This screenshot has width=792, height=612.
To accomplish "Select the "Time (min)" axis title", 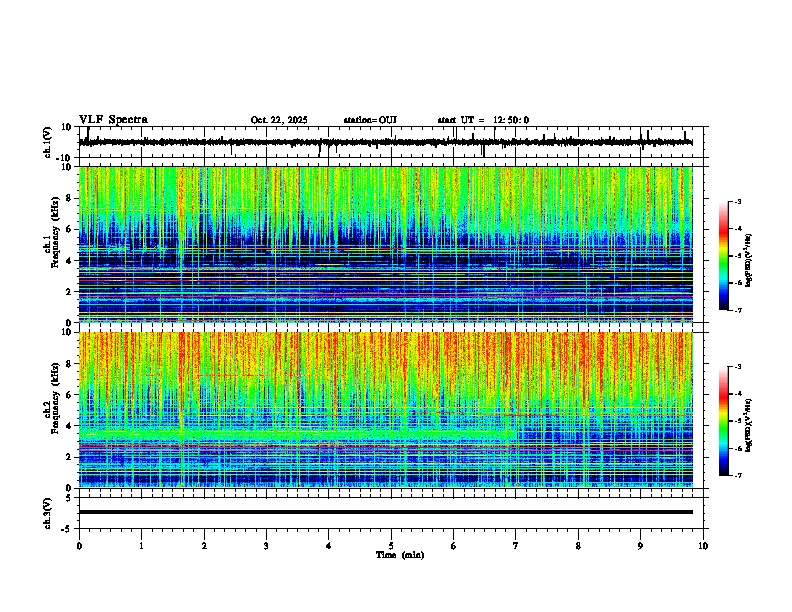I will click(400, 555).
